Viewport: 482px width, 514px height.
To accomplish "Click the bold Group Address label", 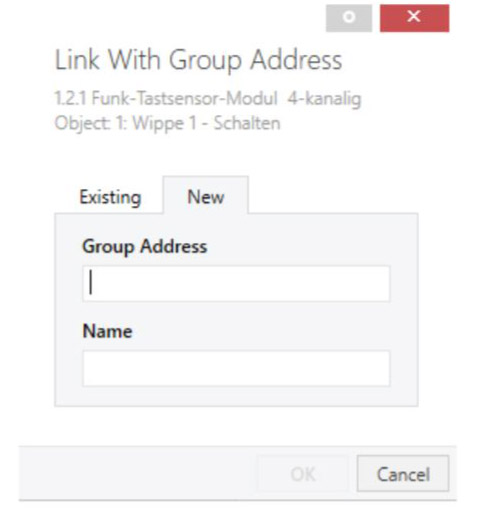I will click(145, 247).
